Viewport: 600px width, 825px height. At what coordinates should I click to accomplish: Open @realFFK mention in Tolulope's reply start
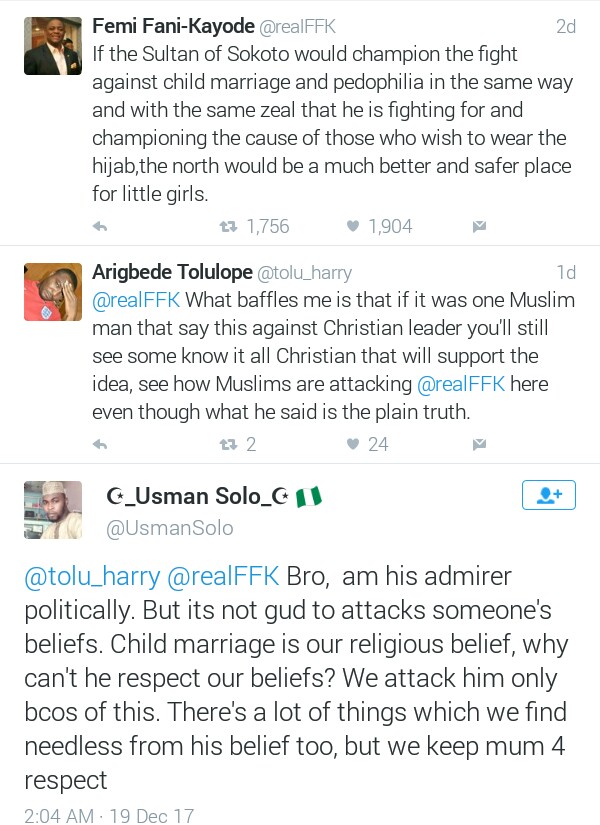(136, 299)
